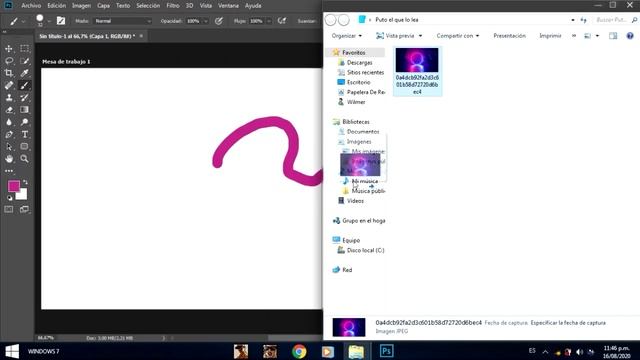
Task: Toggle the brush settings panel button
Action: 61,21
